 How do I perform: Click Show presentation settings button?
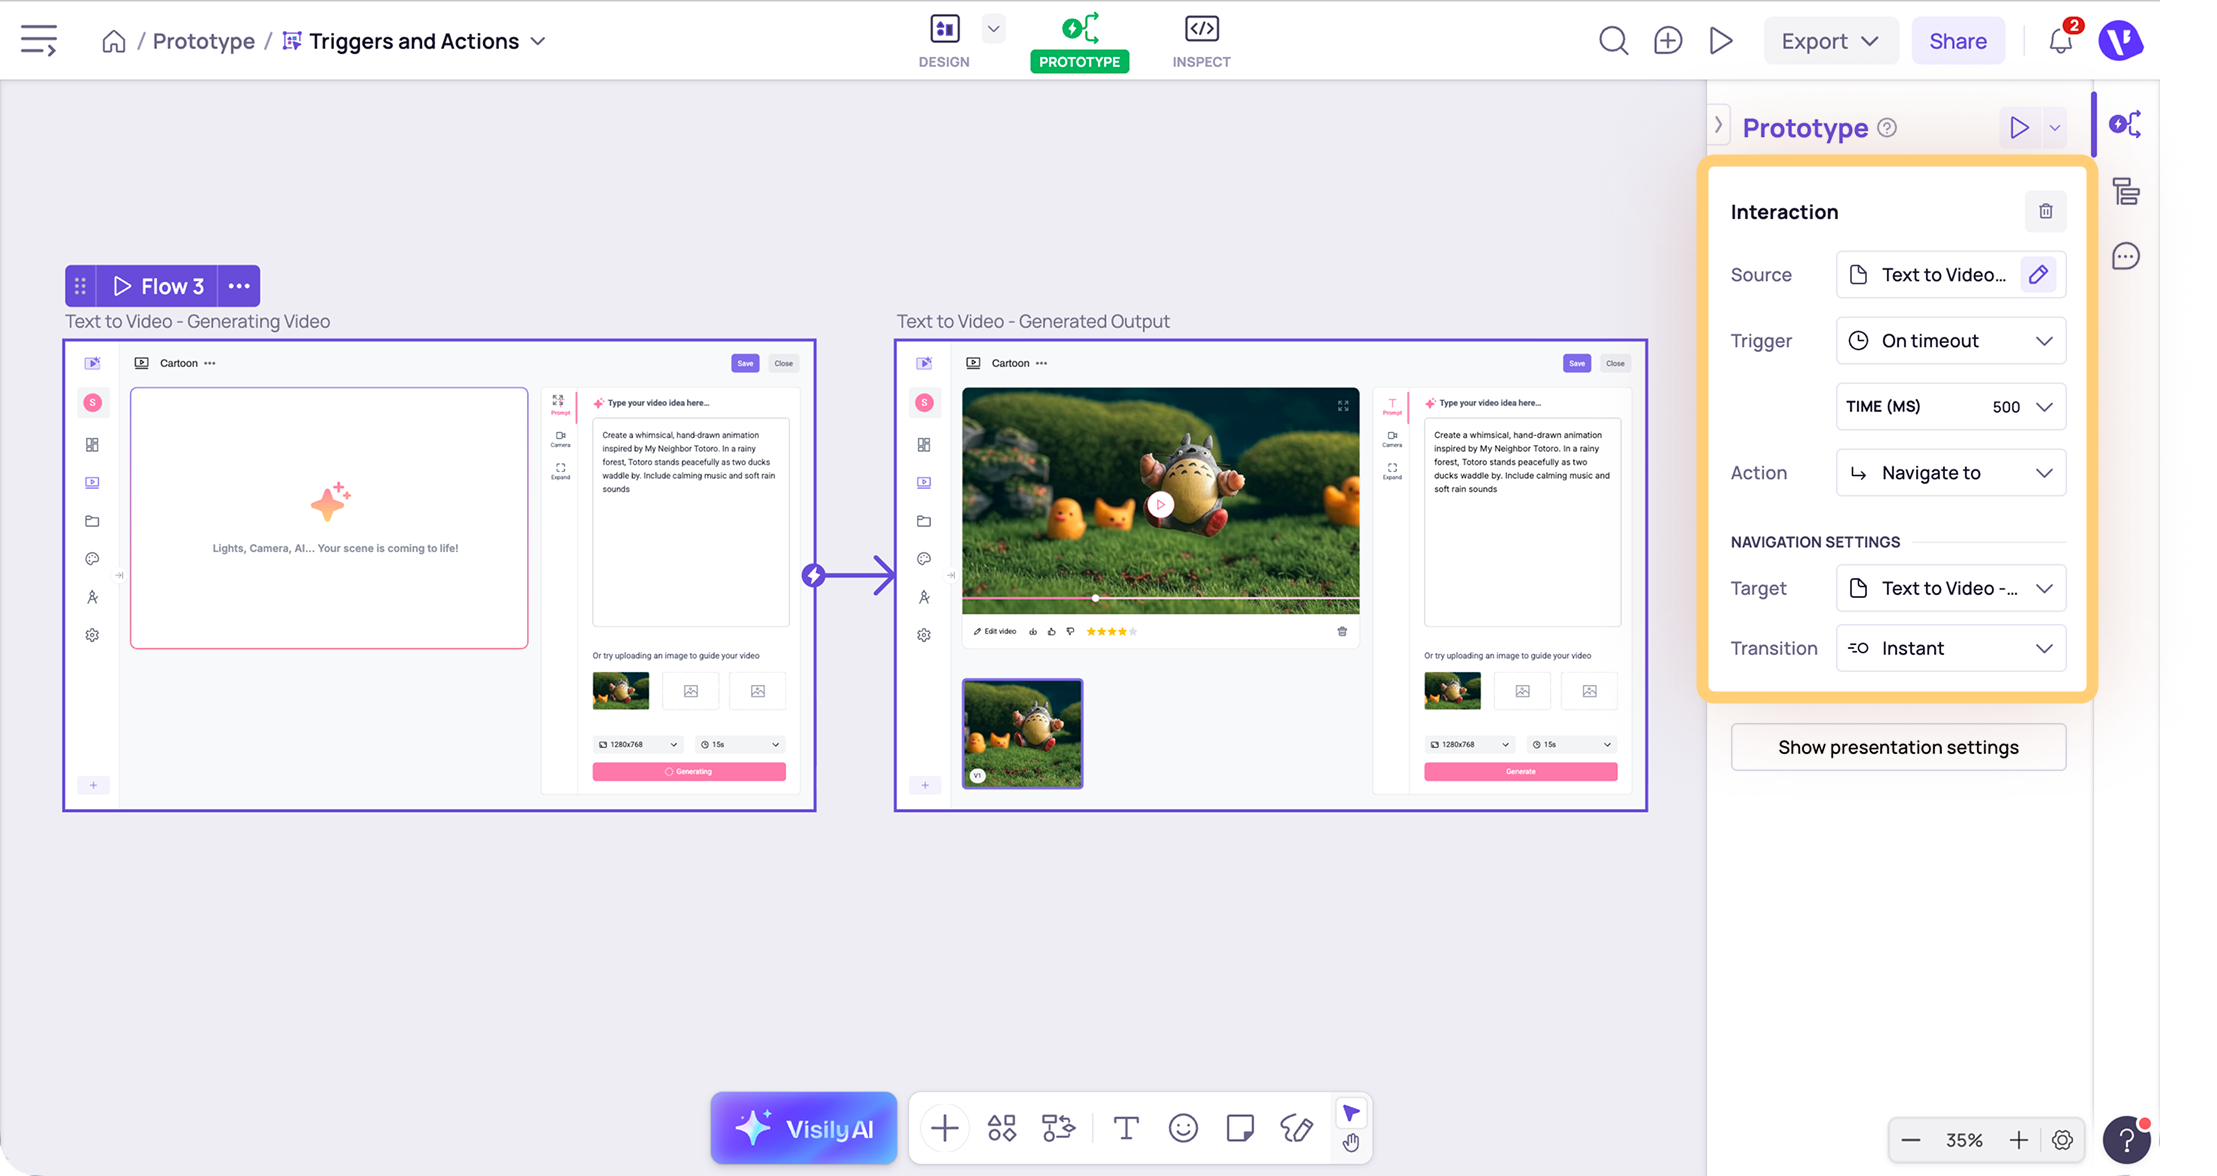(x=1898, y=747)
